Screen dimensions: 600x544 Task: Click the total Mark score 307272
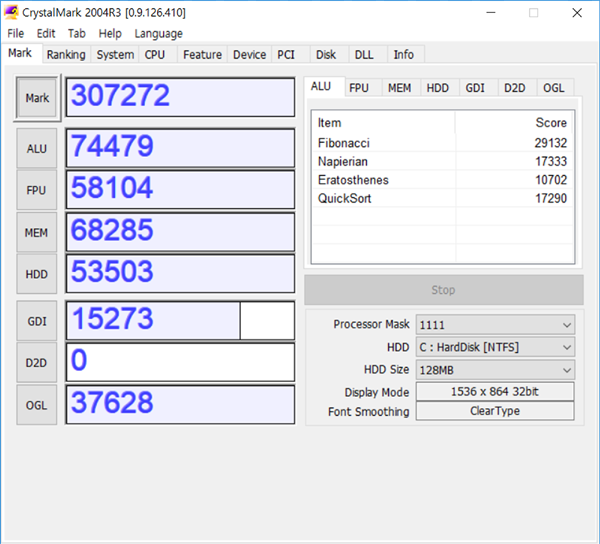click(x=180, y=97)
